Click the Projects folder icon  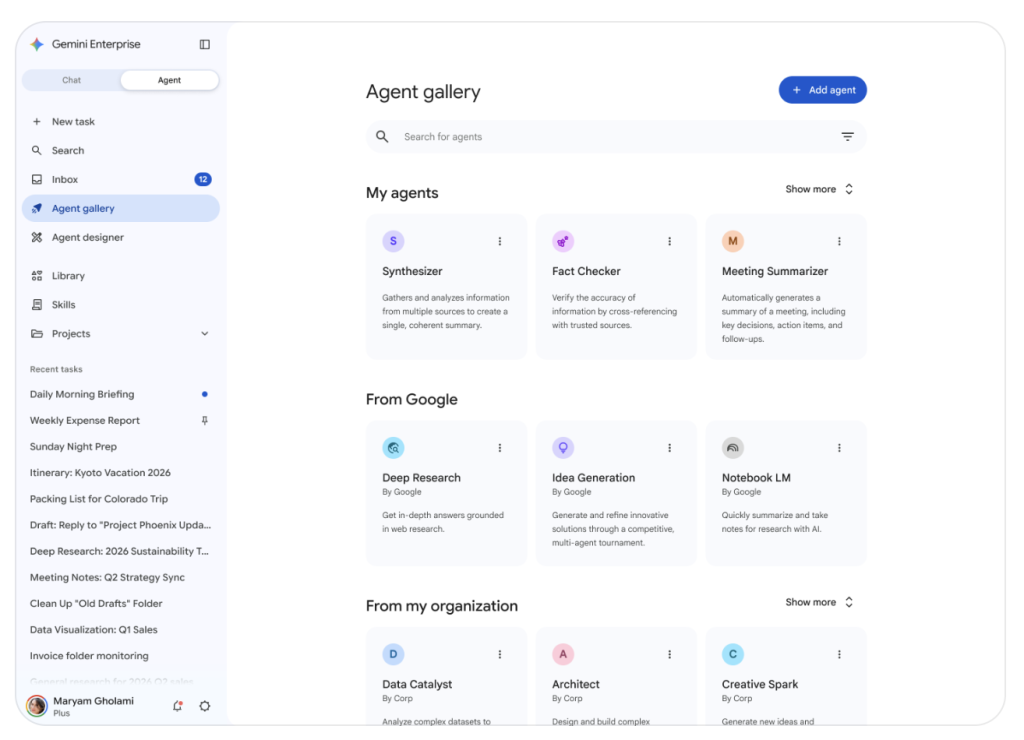37,334
